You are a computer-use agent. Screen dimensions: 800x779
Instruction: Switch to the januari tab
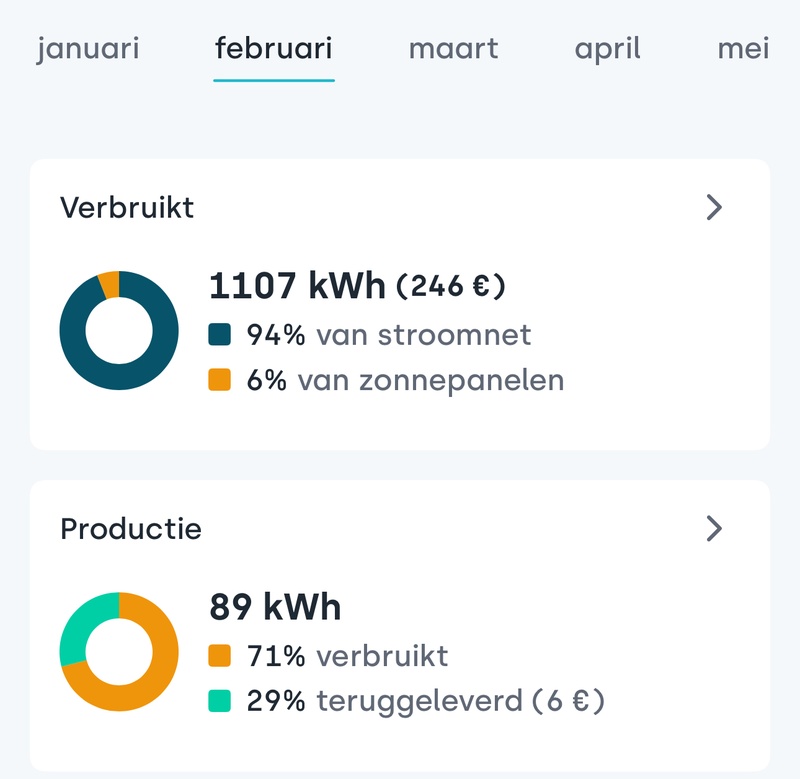88,48
